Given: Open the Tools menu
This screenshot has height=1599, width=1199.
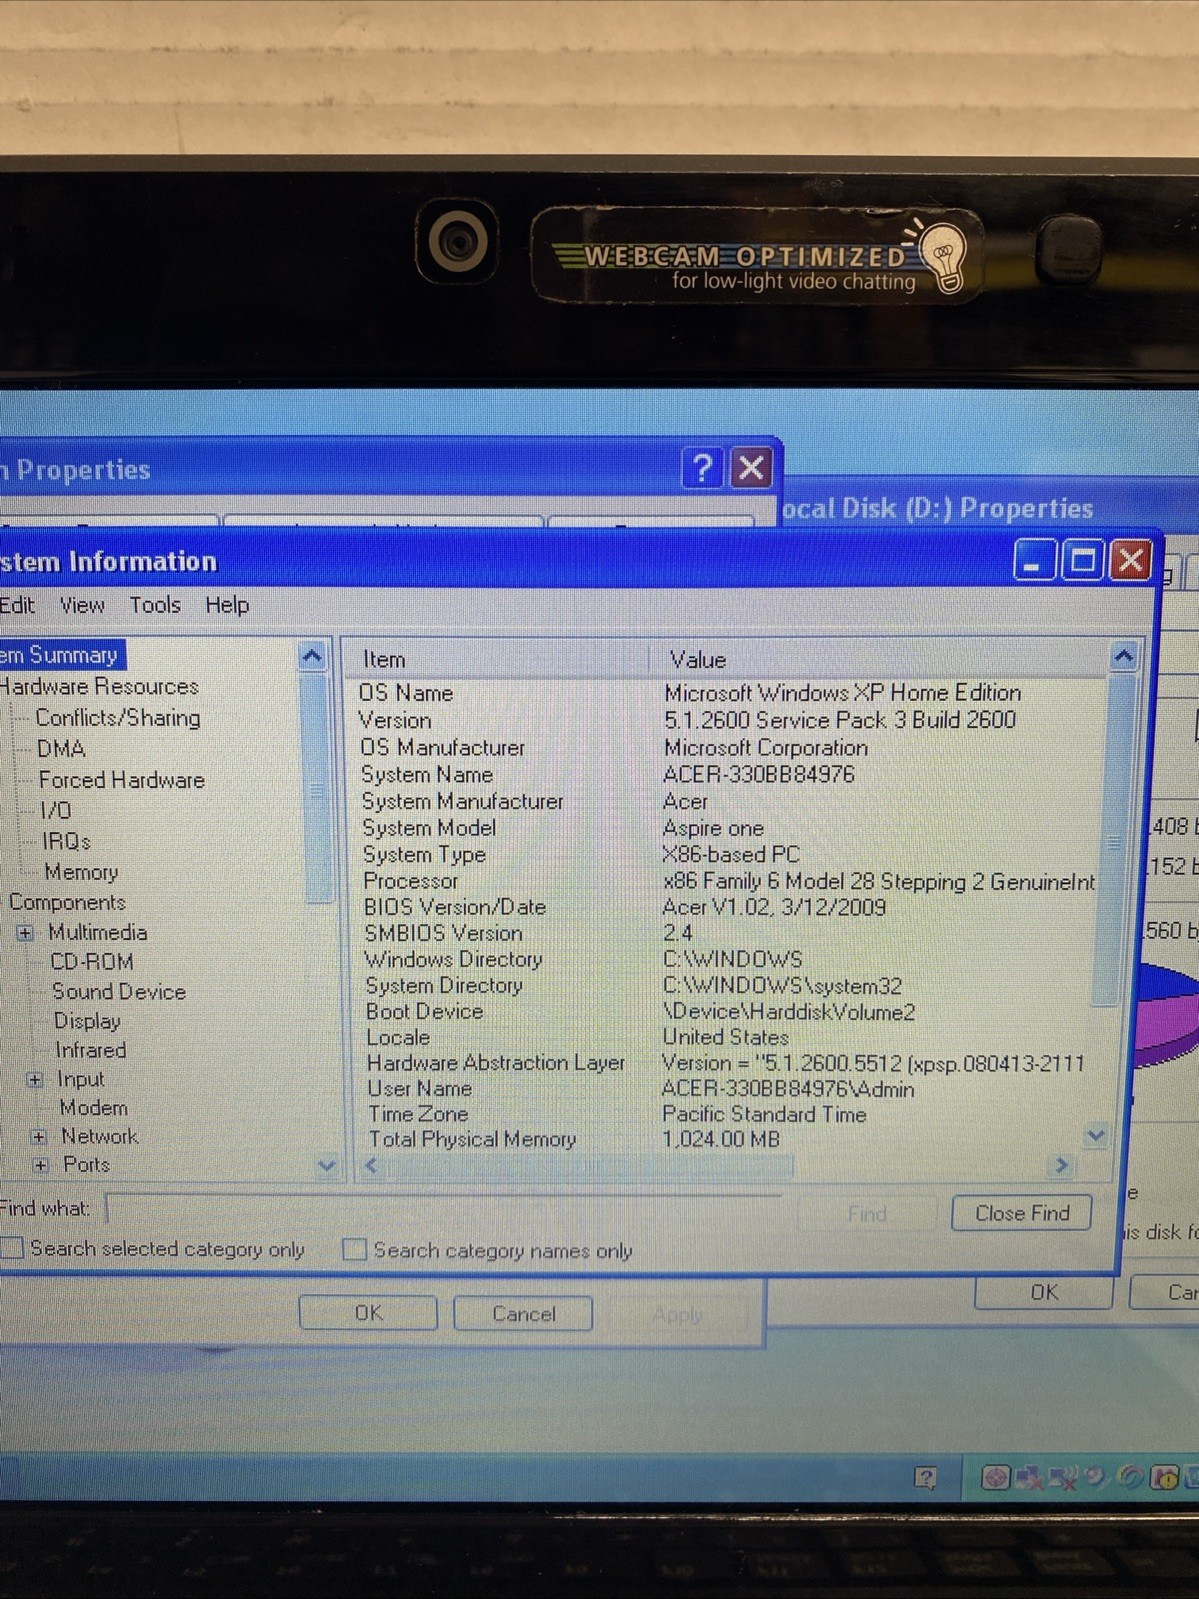Looking at the screenshot, I should (x=155, y=605).
